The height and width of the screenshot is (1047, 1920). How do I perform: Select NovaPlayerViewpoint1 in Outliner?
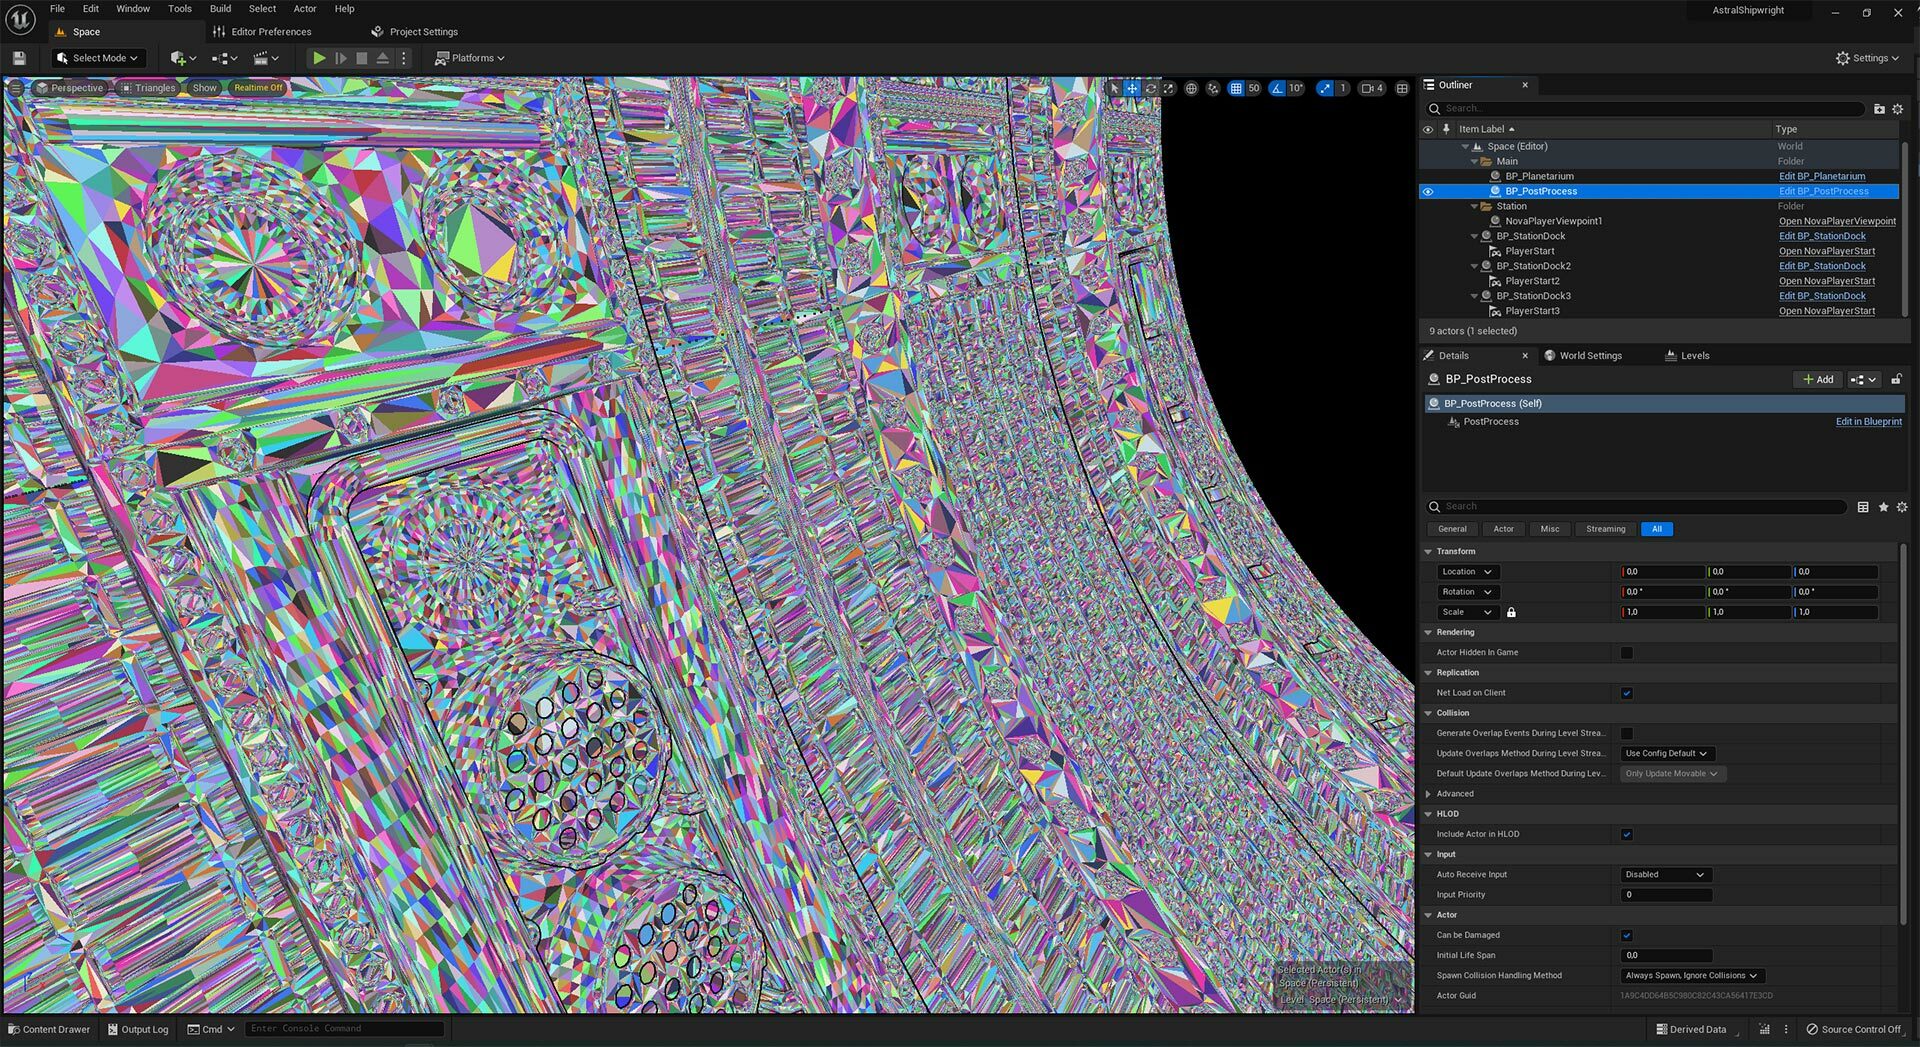[1553, 222]
